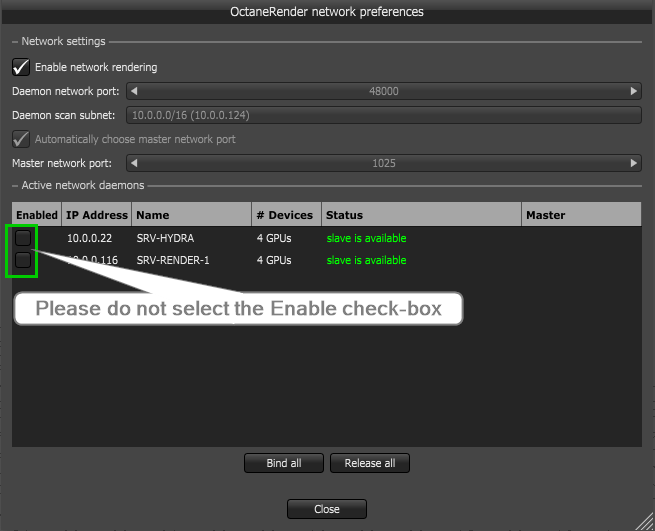655x531 pixels.
Task: Decrease Master network port with left arrow
Action: click(134, 163)
